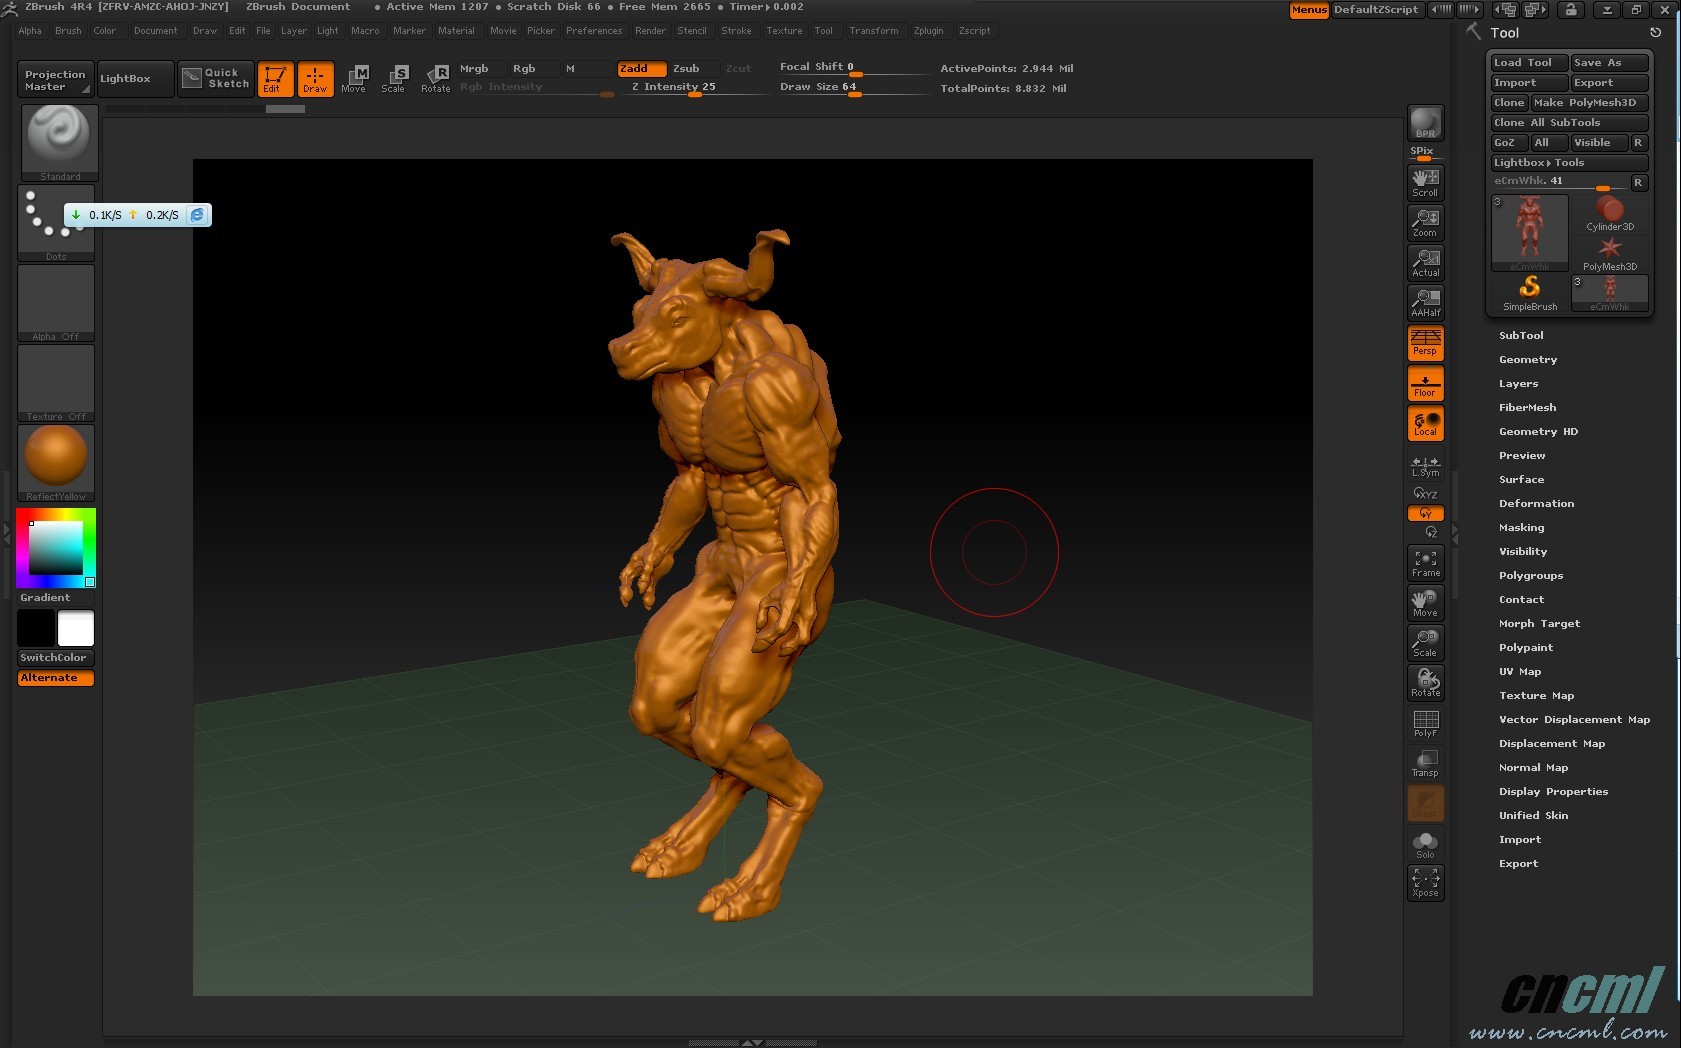Toggle L.Sym local symmetry

pyautogui.click(x=1425, y=466)
